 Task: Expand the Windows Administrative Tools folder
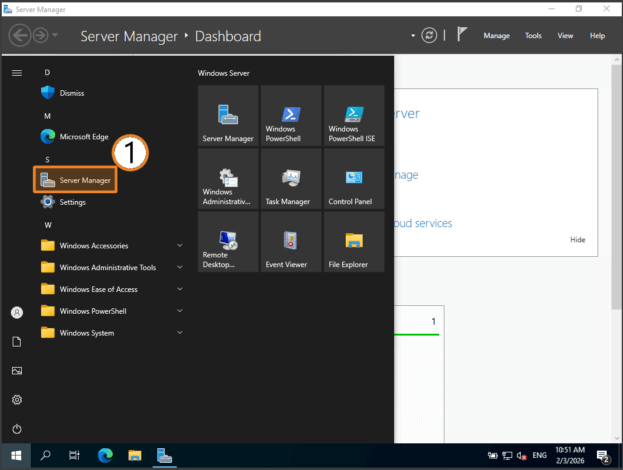tap(111, 267)
